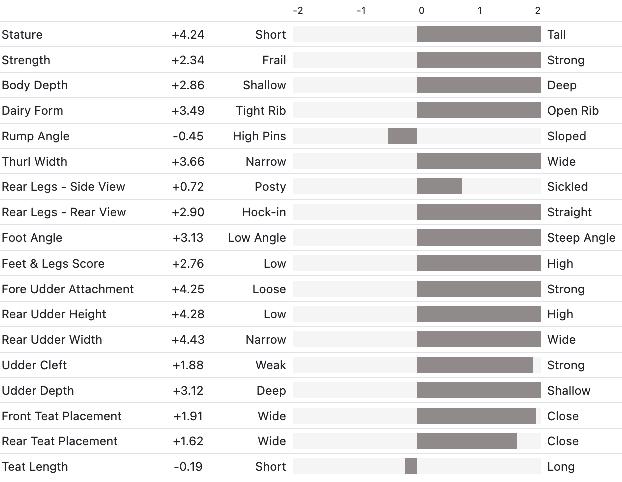622x482 pixels.
Task: Select the Udder Depth trait label
Action: click(x=38, y=391)
